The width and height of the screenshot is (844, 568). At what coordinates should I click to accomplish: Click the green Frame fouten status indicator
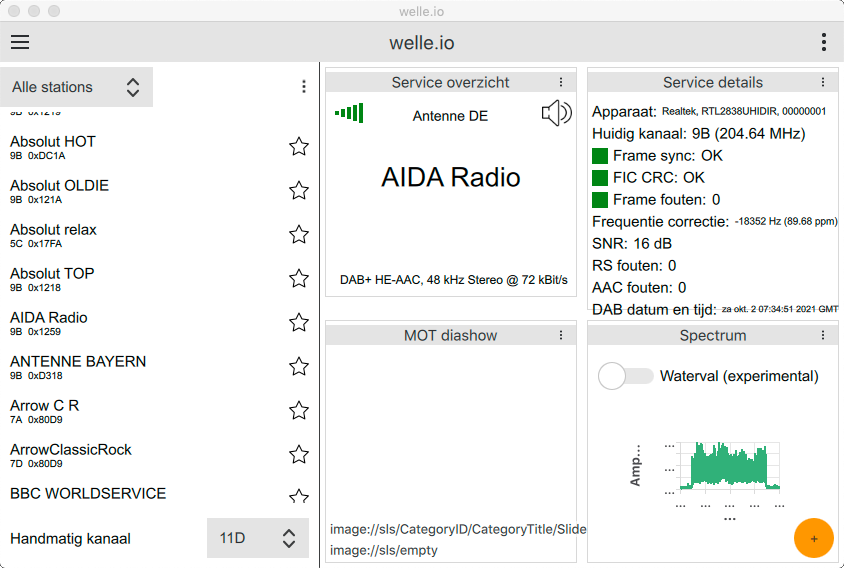point(600,200)
